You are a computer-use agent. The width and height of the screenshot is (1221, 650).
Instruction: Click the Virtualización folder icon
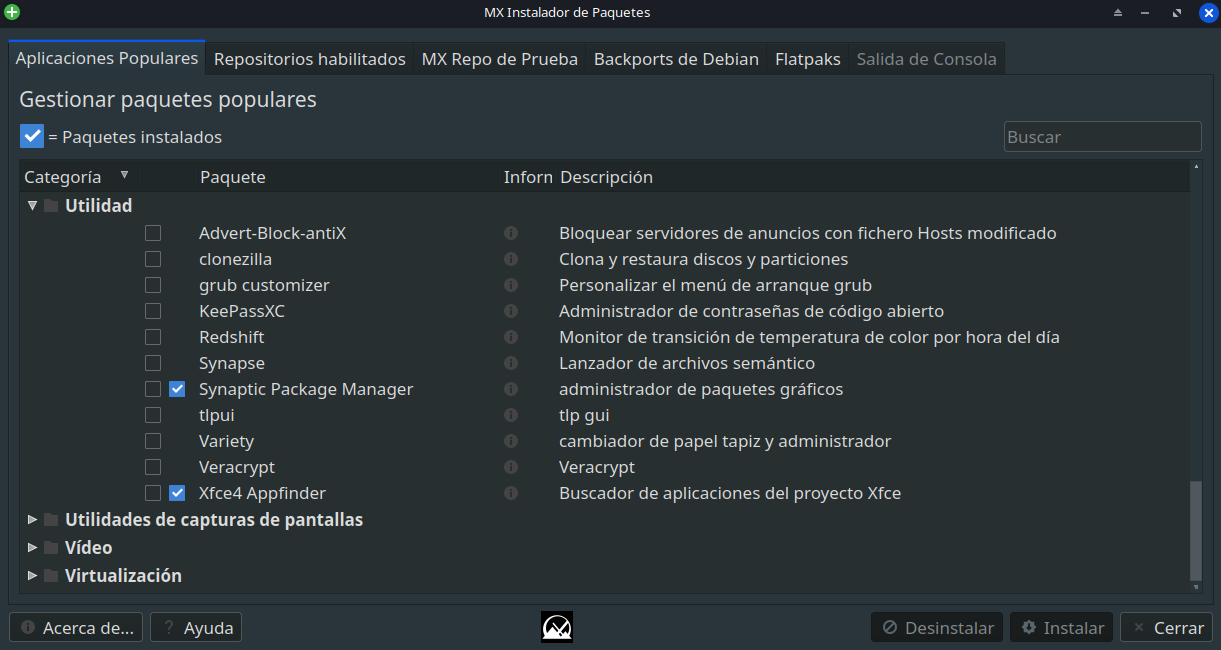click(x=51, y=576)
